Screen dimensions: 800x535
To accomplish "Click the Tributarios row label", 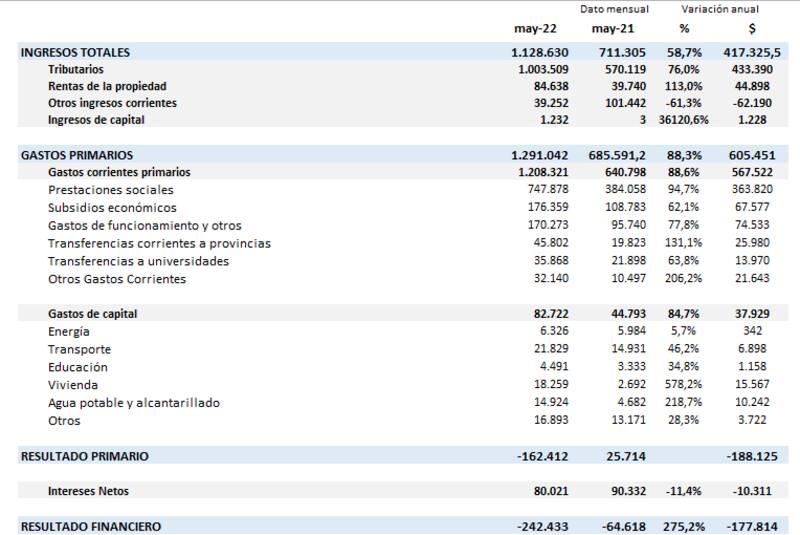I will pyautogui.click(x=78, y=69).
